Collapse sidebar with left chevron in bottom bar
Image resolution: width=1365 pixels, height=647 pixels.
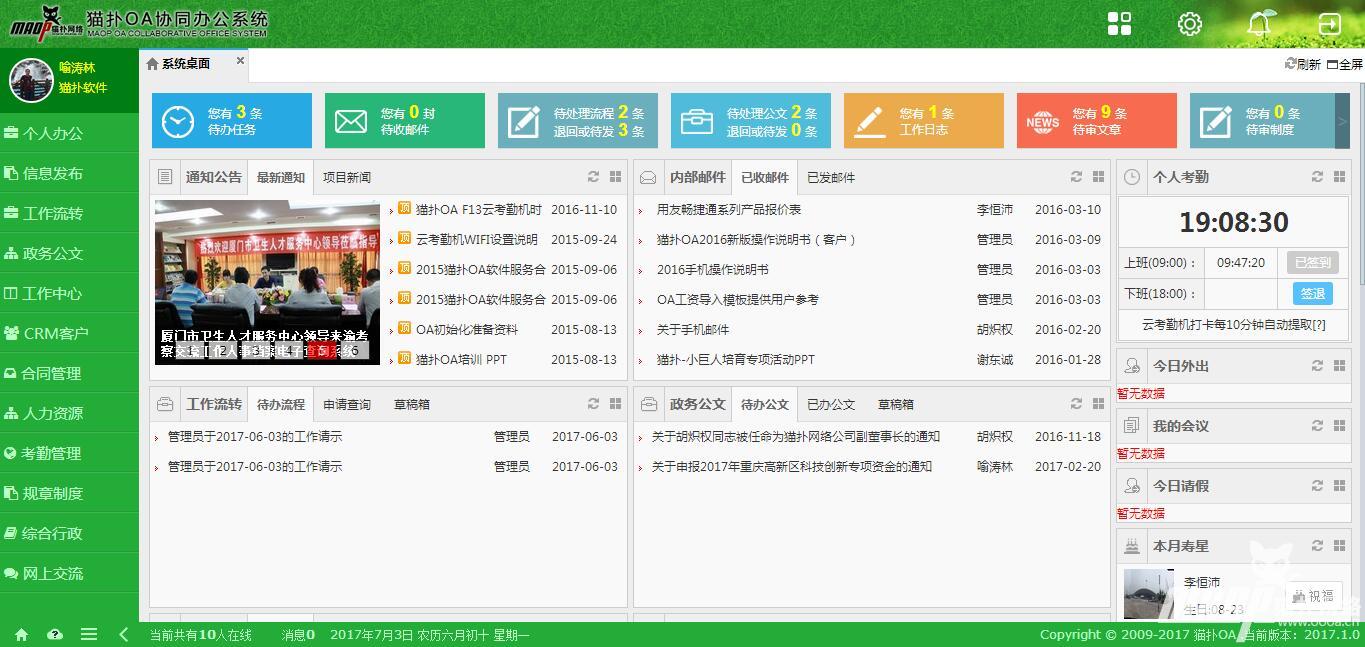tap(123, 635)
